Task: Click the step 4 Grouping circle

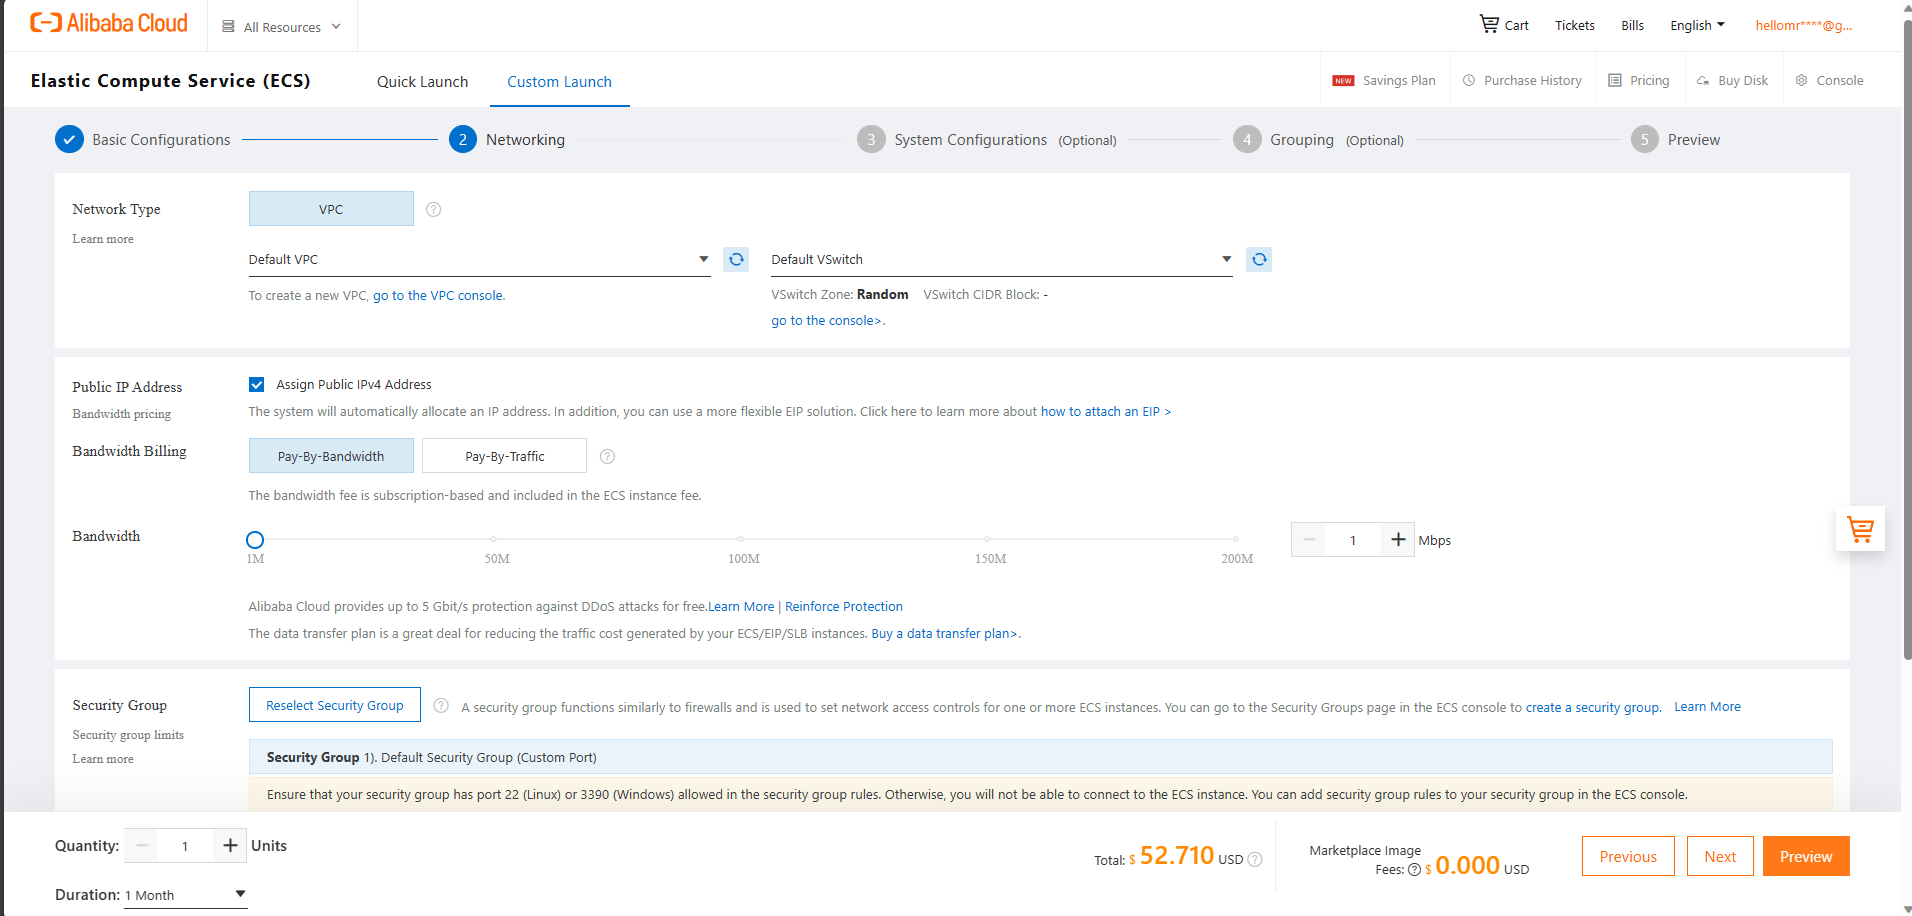Action: tap(1247, 139)
